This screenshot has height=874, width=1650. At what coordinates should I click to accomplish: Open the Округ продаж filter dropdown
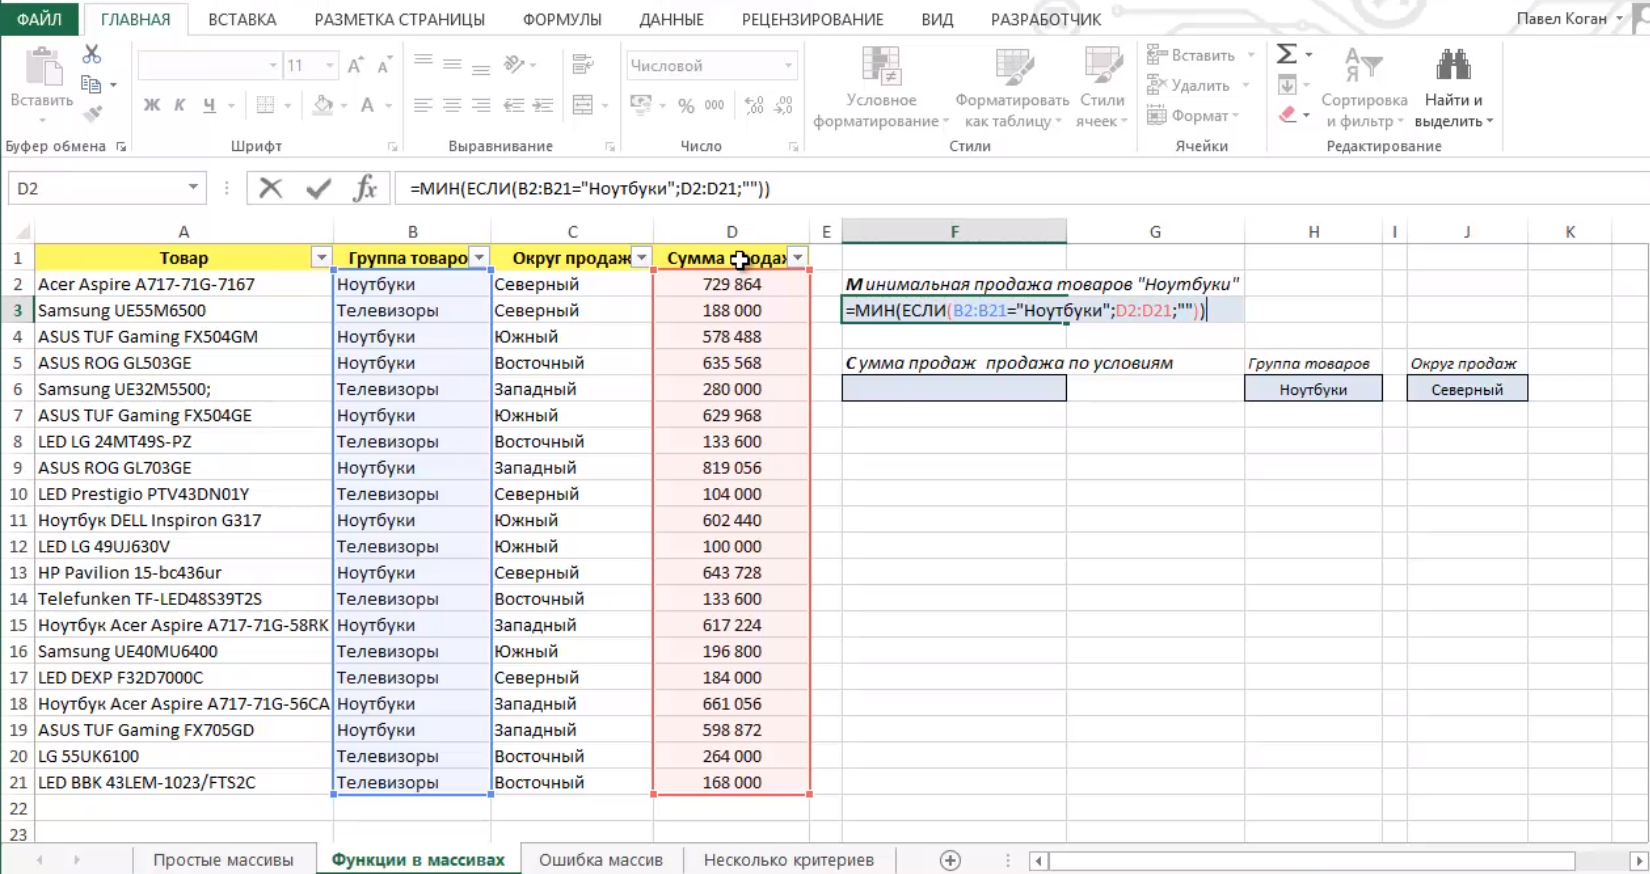tap(642, 258)
